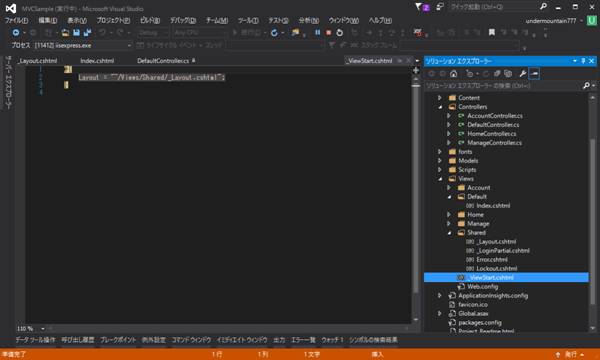Select Error.cshtml in the tree
Image resolution: width=600 pixels, height=360 pixels.
pyautogui.click(x=492, y=260)
